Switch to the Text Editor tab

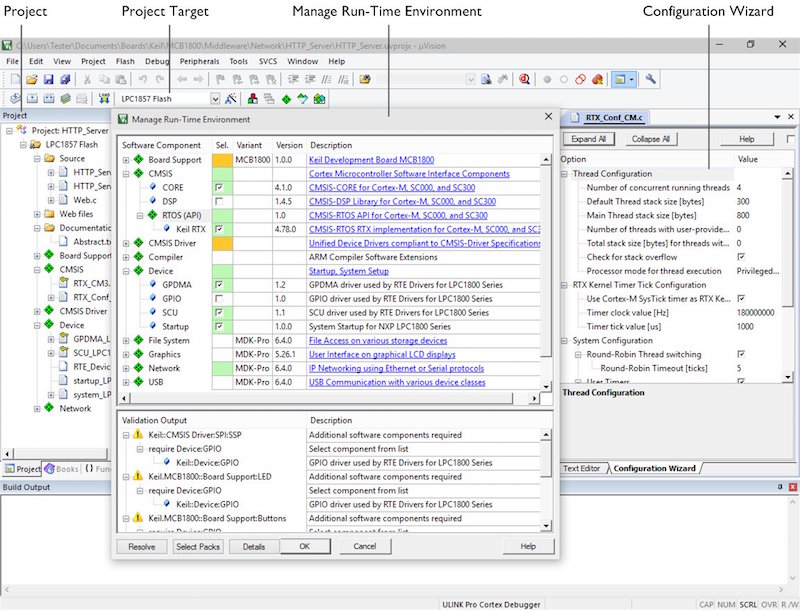pos(581,468)
